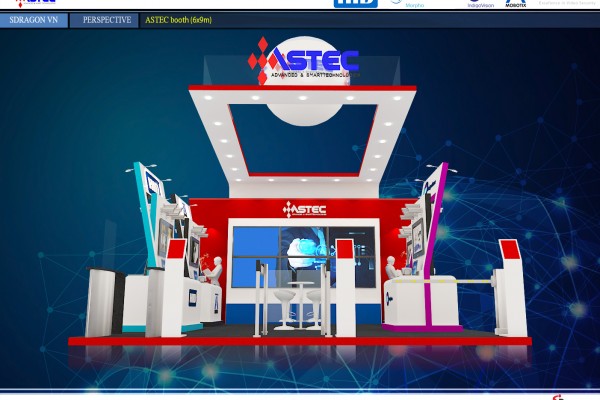Select the Mobotix logo
This screenshot has height=400, width=600.
516,4
